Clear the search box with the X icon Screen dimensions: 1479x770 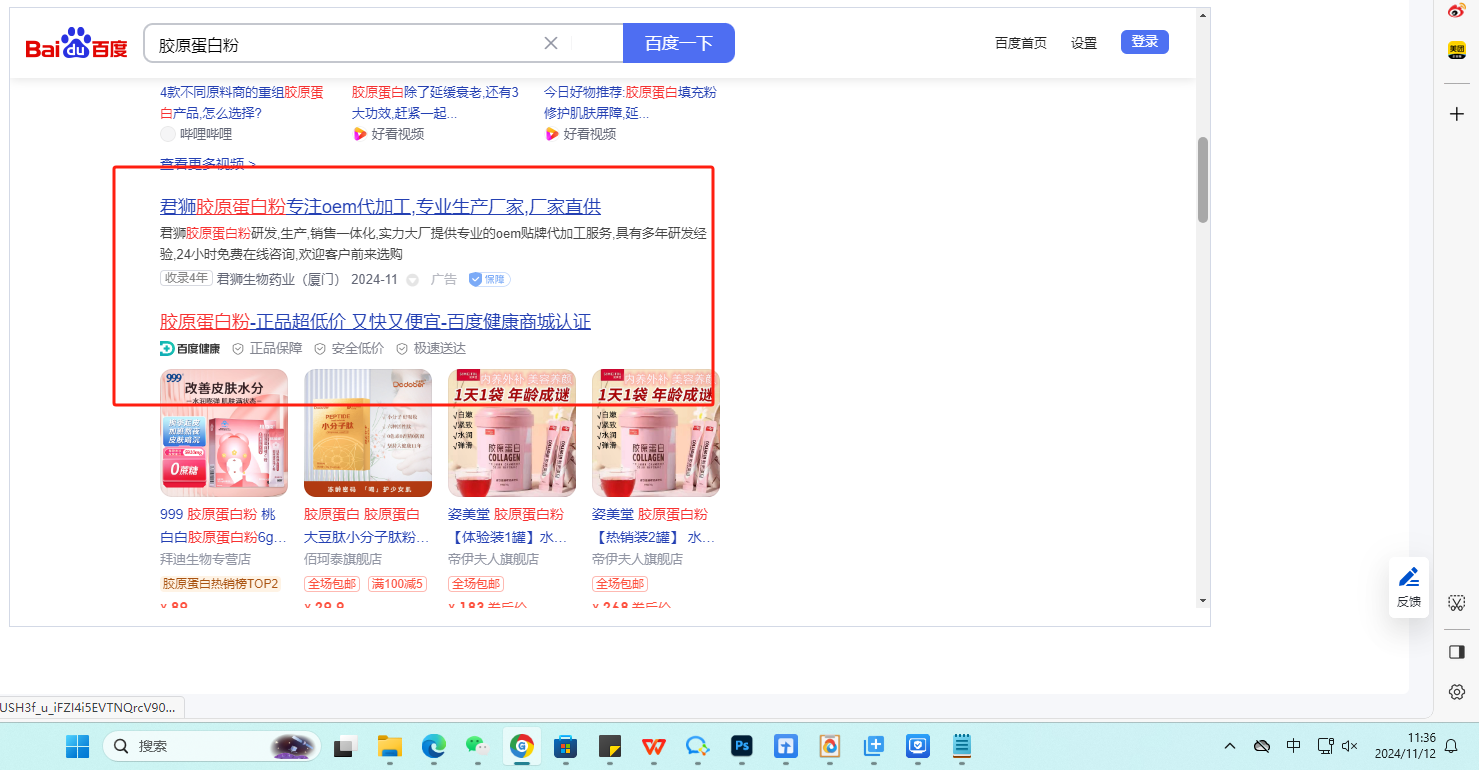click(551, 43)
